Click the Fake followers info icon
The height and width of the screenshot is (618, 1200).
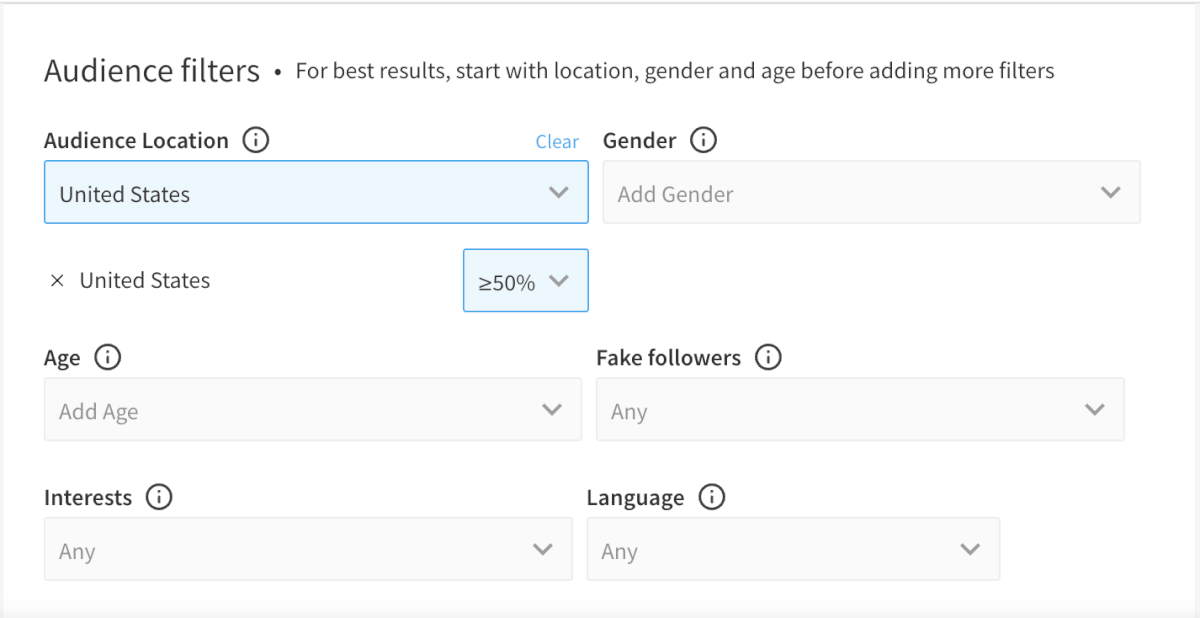[768, 357]
